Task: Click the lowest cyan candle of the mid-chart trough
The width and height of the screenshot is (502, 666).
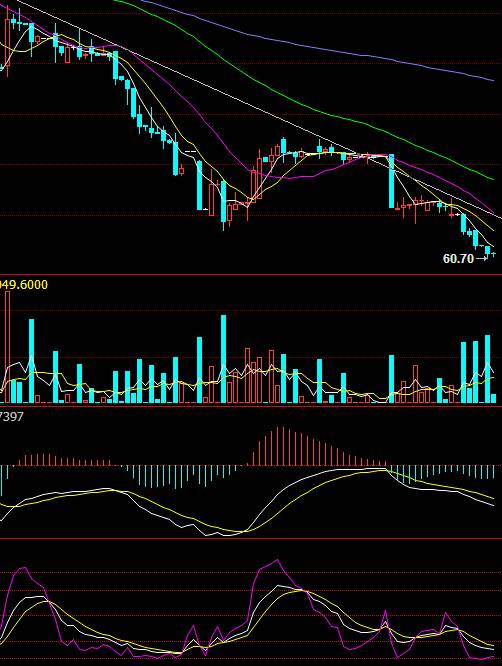Action: (x=223, y=205)
